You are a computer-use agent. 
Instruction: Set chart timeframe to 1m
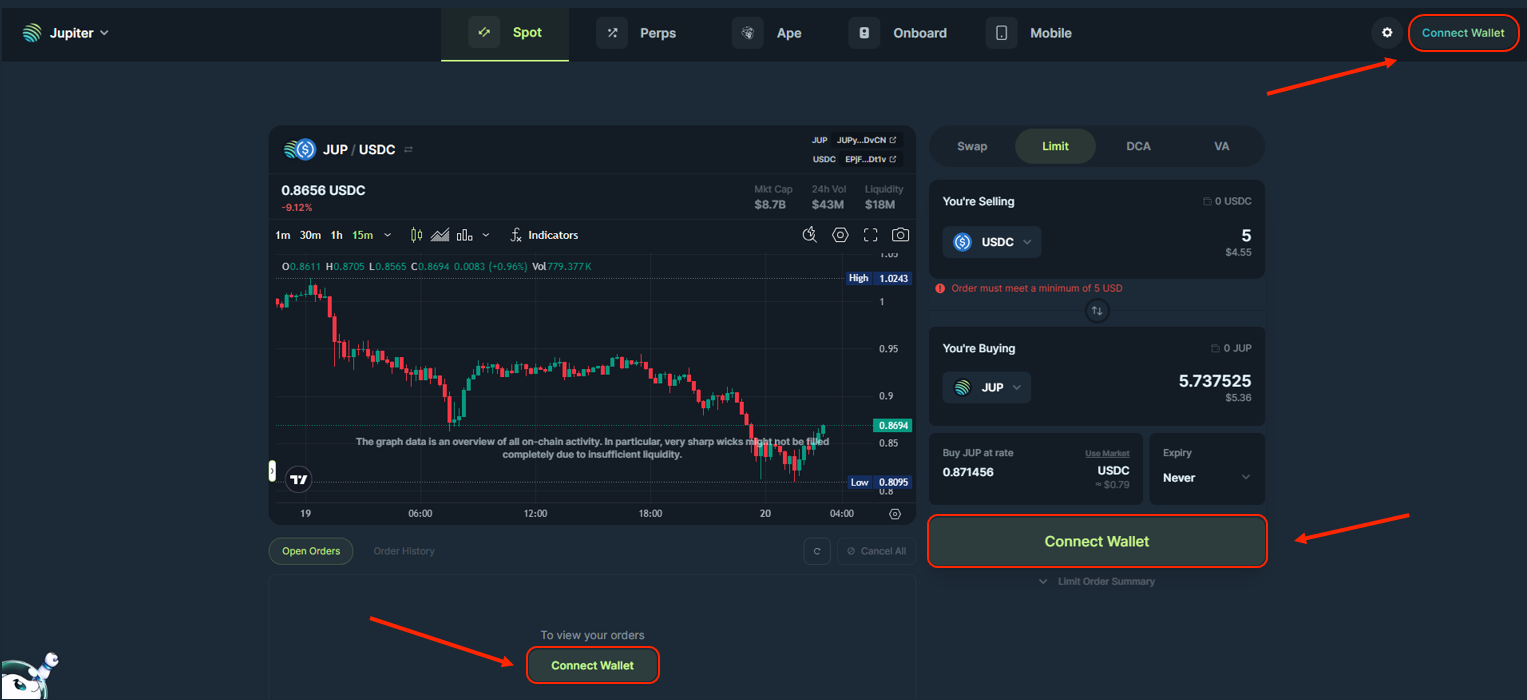(x=283, y=235)
